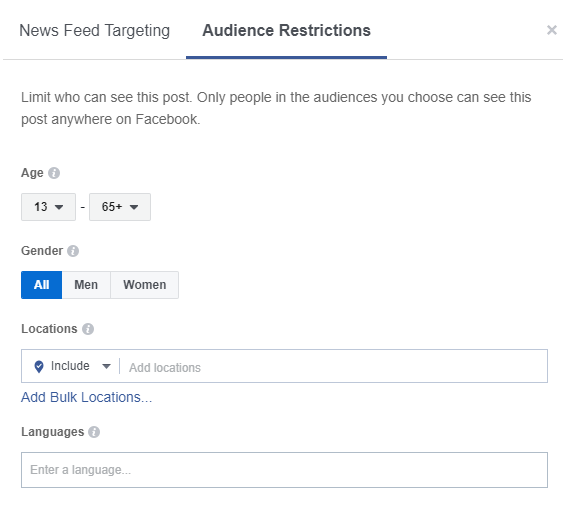This screenshot has width=563, height=505.
Task: Click the Gender info icon
Action: 73,251
